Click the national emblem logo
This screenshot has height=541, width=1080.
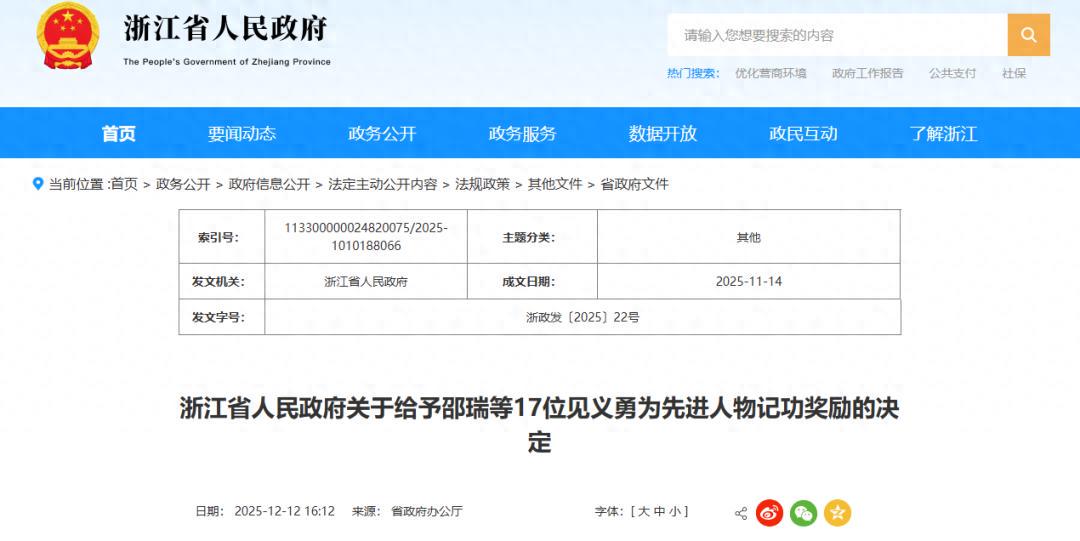68,36
